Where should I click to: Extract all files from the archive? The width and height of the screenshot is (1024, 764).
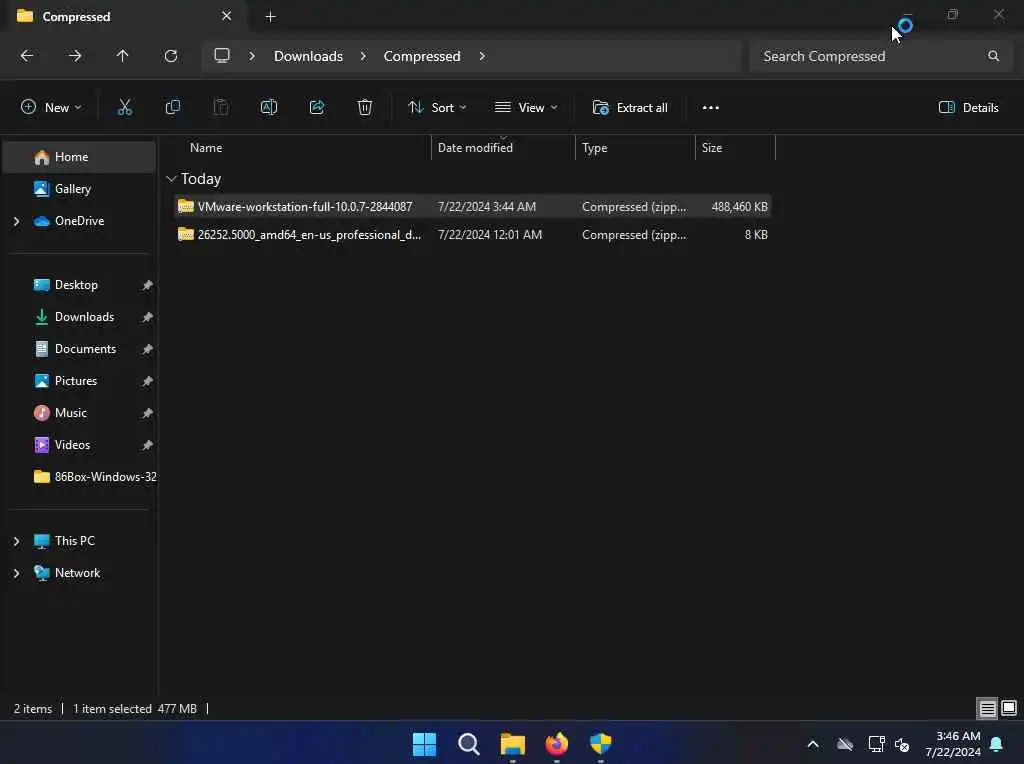[630, 108]
